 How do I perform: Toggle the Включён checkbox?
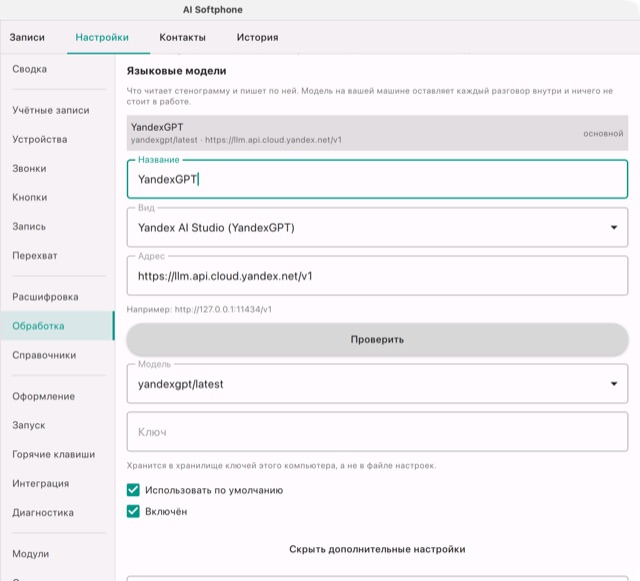pos(133,511)
